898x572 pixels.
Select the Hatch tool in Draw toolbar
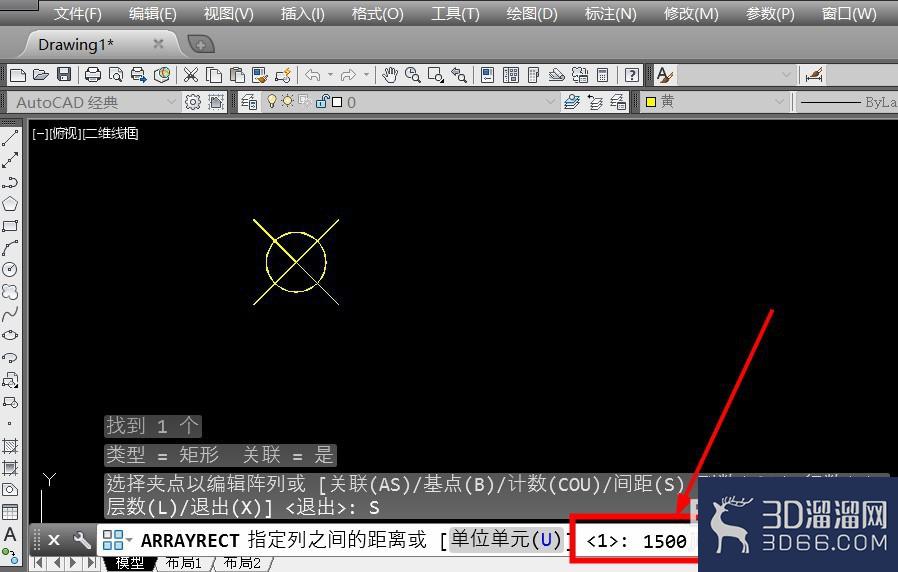pyautogui.click(x=10, y=445)
